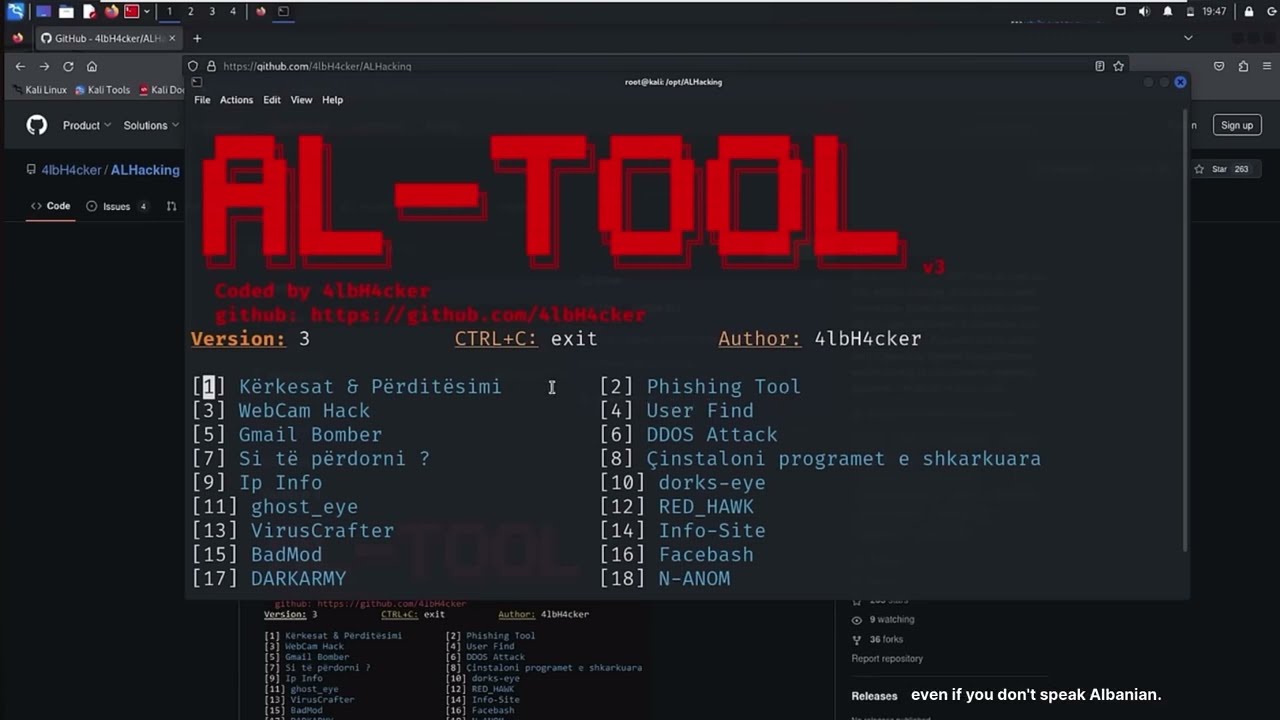Click the tracking protection shield icon
1280x720 pixels.
pos(193,66)
